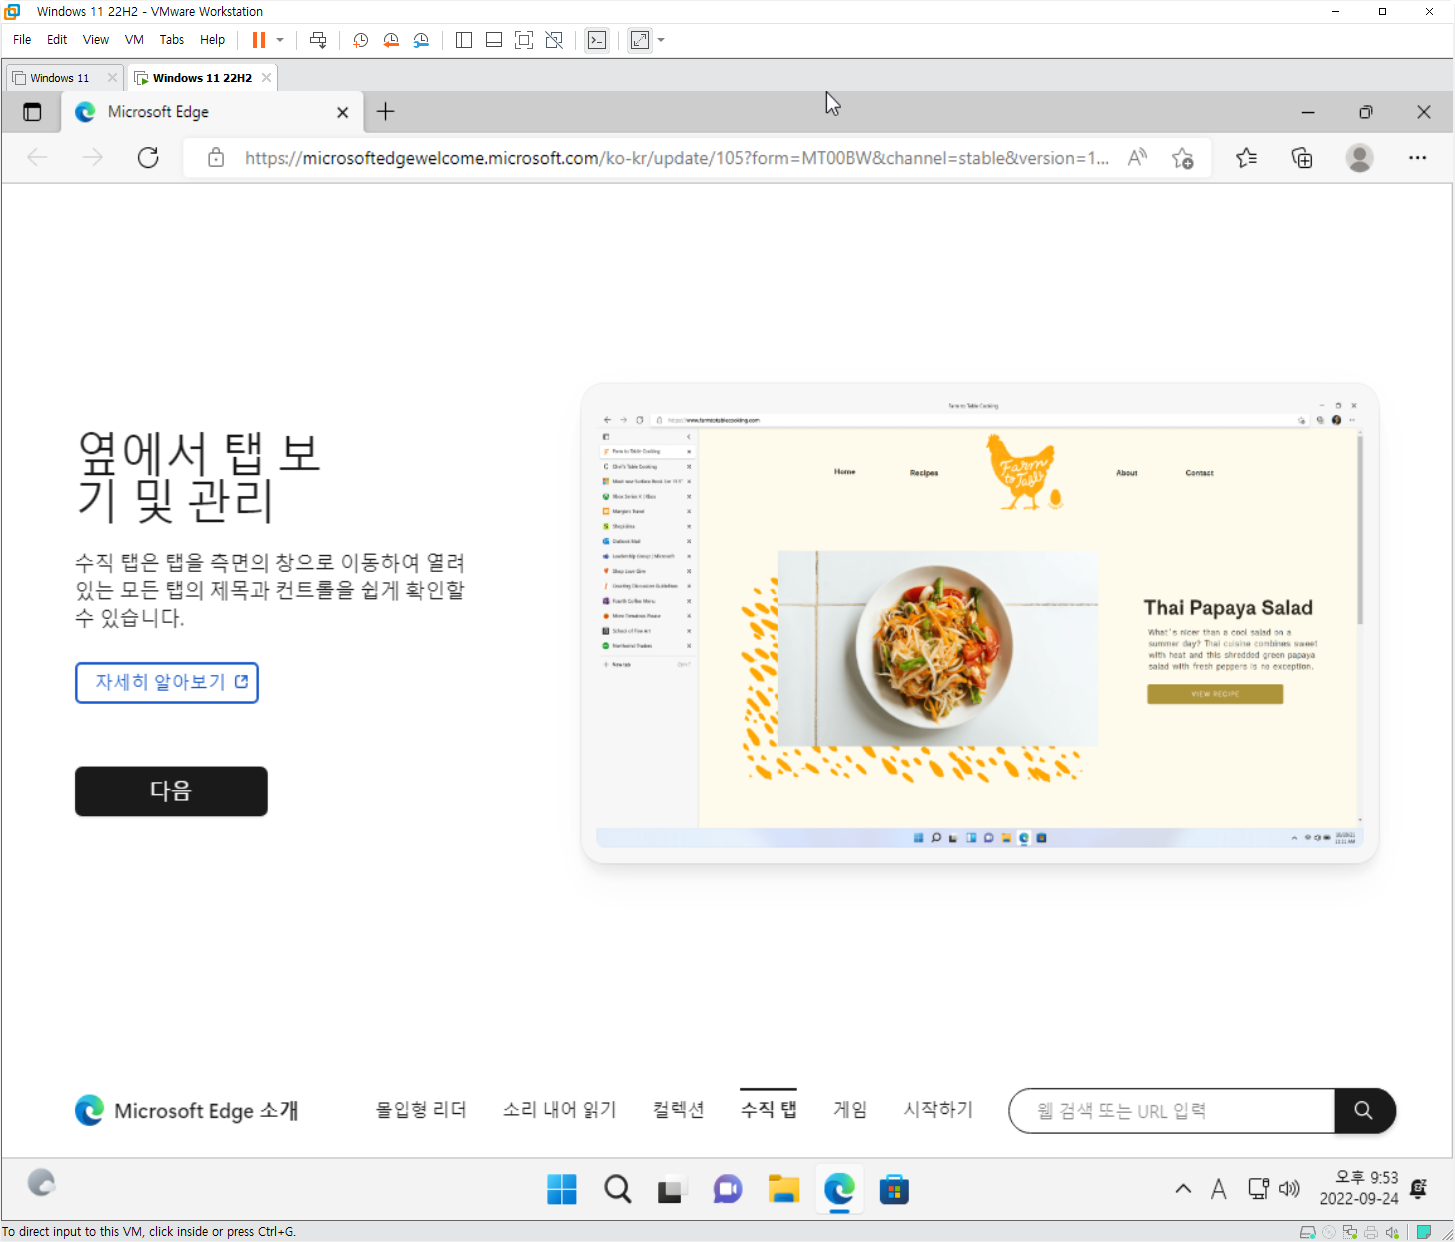Show hidden system tray icons
The height and width of the screenshot is (1242, 1455).
(x=1183, y=1189)
